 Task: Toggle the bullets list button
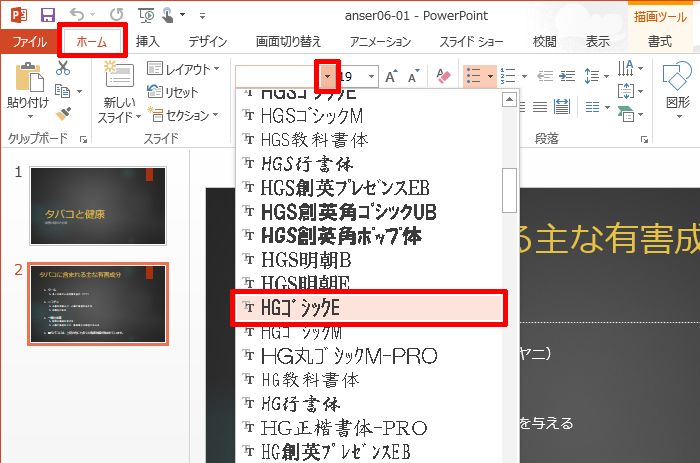tap(474, 76)
